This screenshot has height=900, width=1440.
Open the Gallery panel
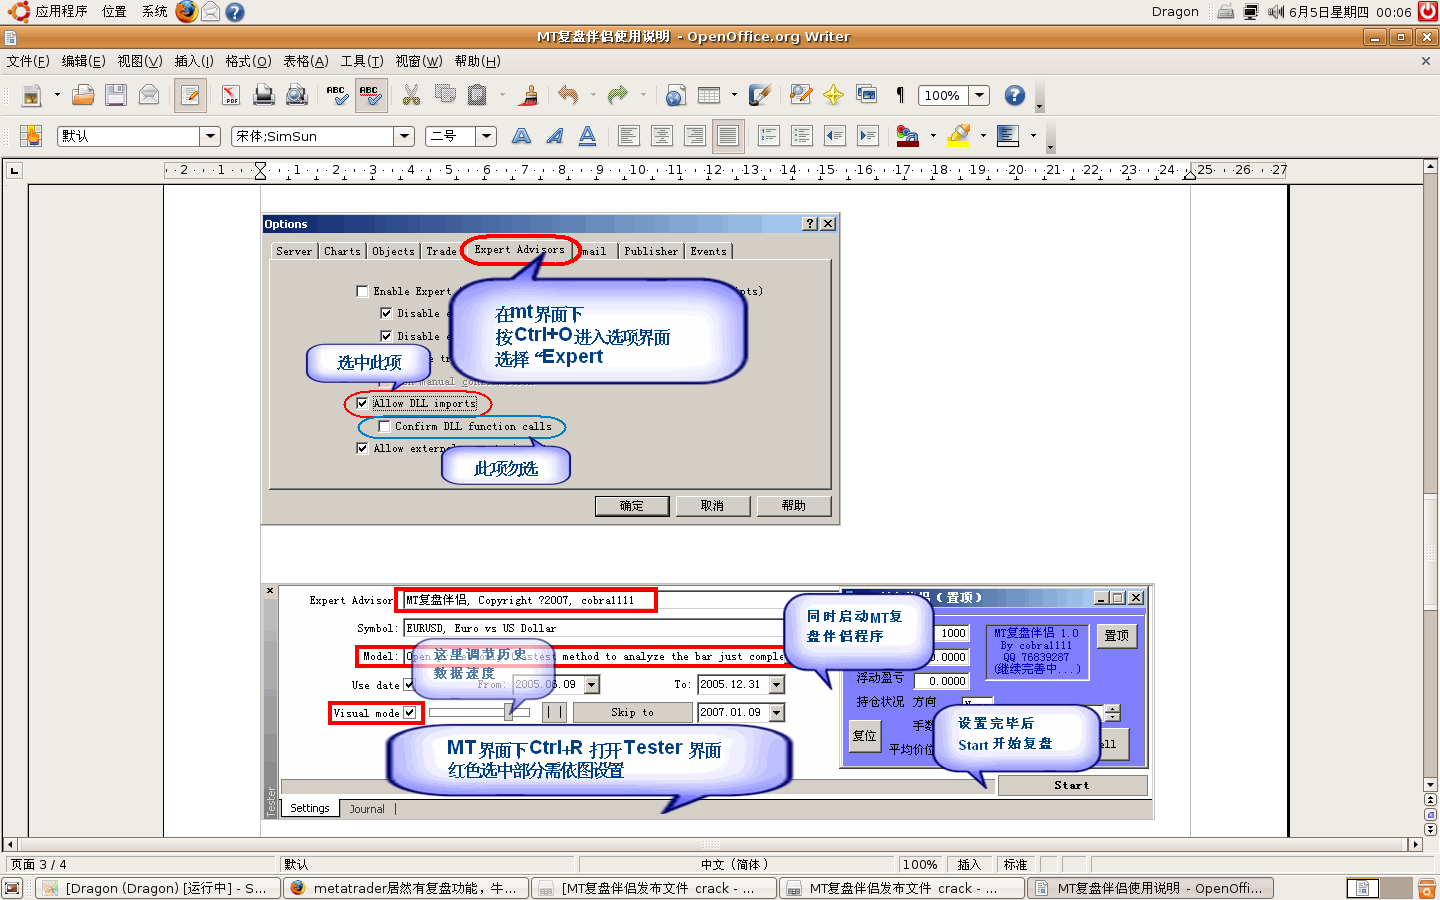866,95
